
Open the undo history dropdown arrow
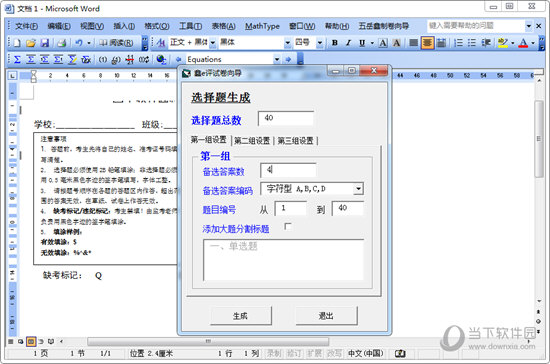[x=89, y=43]
